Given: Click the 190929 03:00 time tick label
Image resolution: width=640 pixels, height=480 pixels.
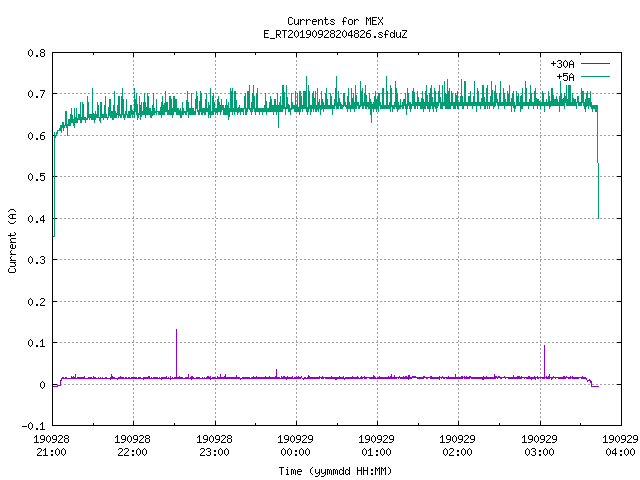Looking at the screenshot, I should click(539, 446).
